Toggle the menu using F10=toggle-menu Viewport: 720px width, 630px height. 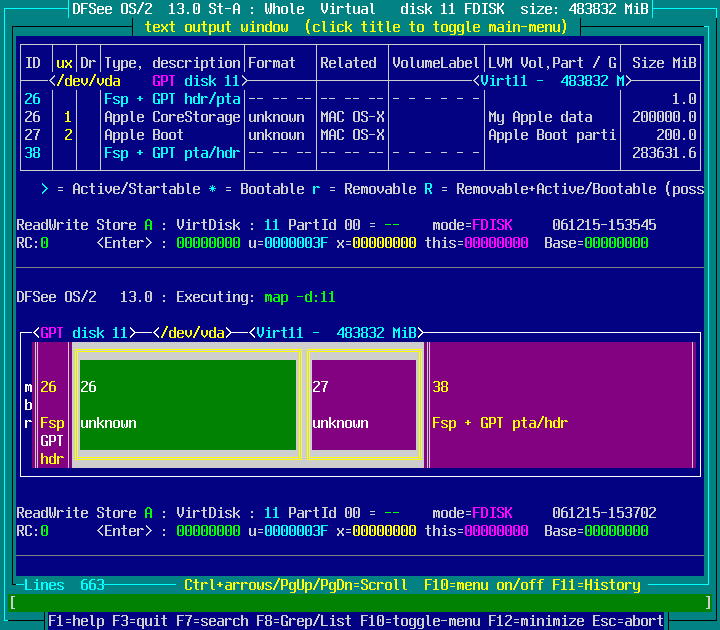[x=420, y=621]
